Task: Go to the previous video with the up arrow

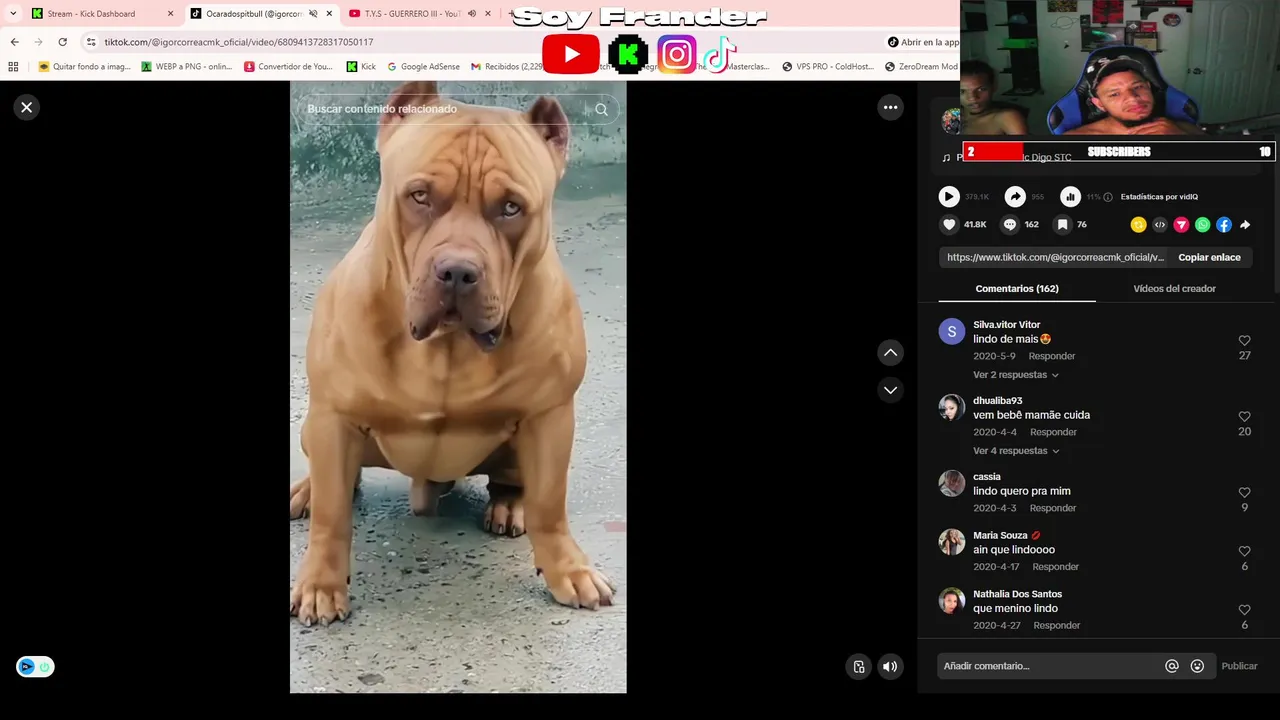Action: click(890, 352)
